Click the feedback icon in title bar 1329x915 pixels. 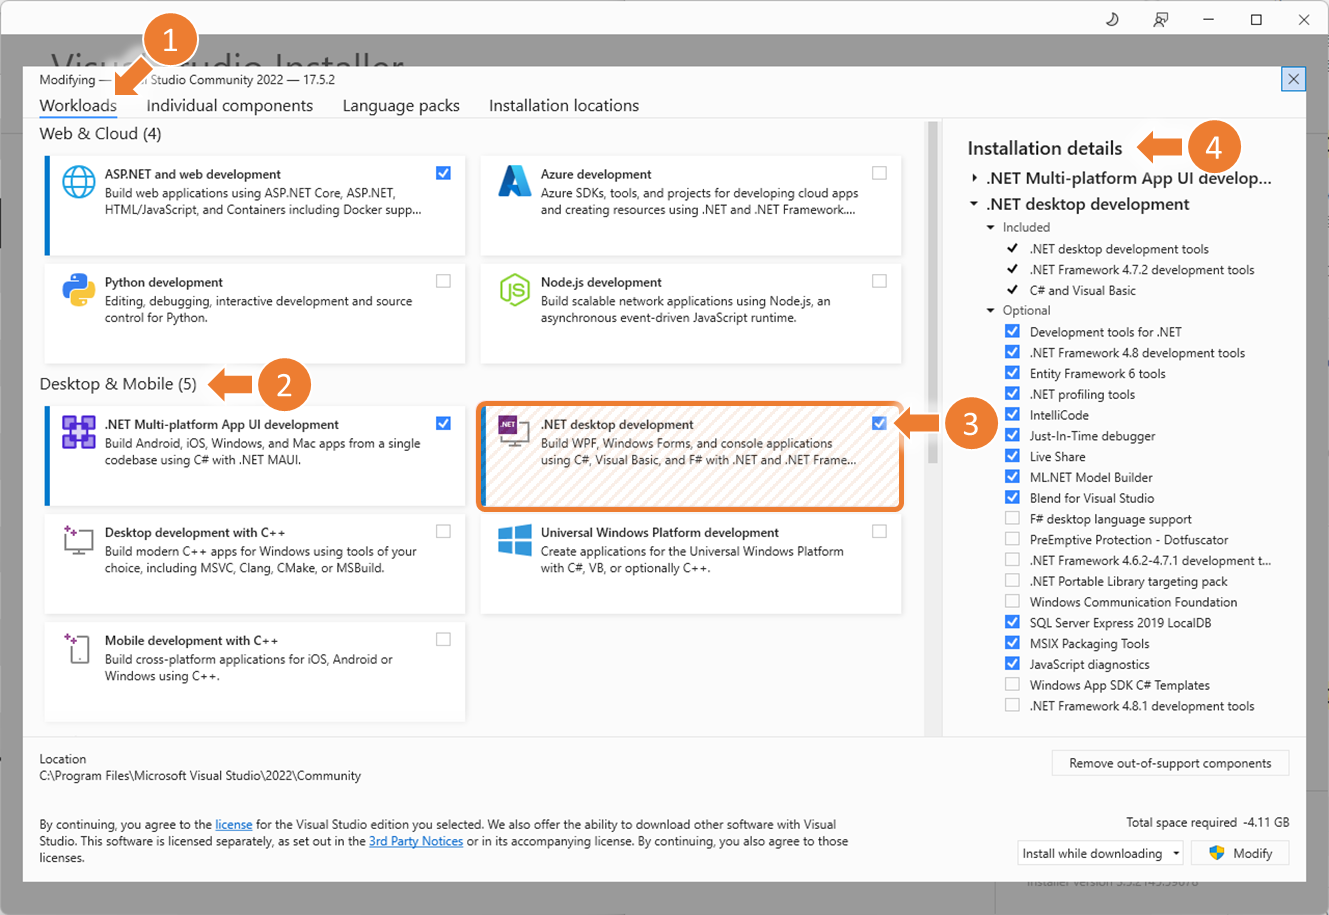[x=1160, y=19]
